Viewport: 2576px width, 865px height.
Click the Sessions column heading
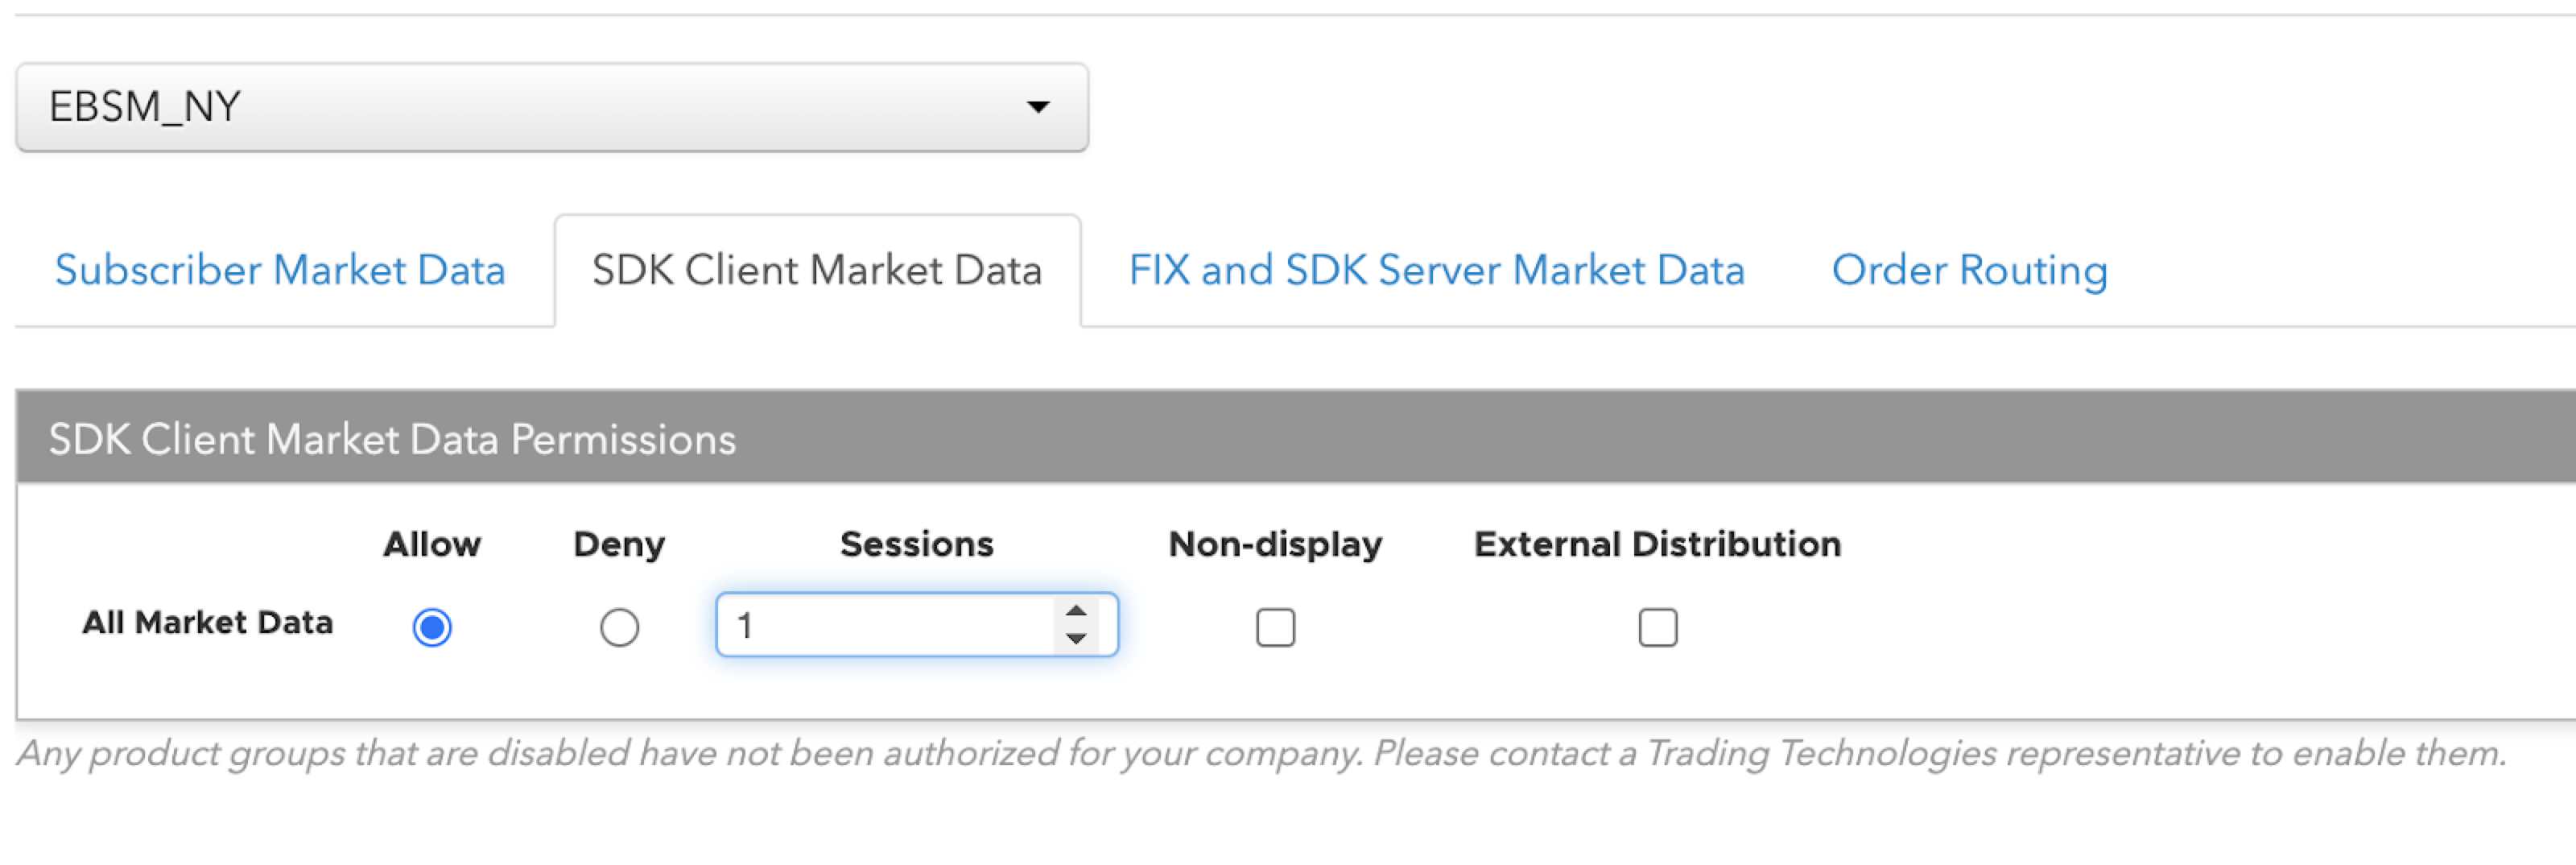click(917, 544)
